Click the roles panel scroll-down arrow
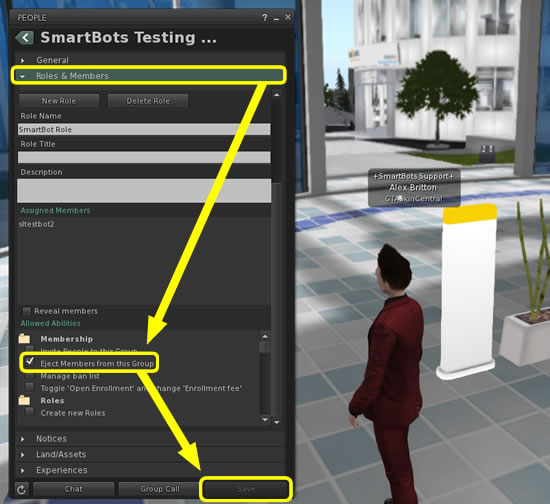 tap(276, 422)
